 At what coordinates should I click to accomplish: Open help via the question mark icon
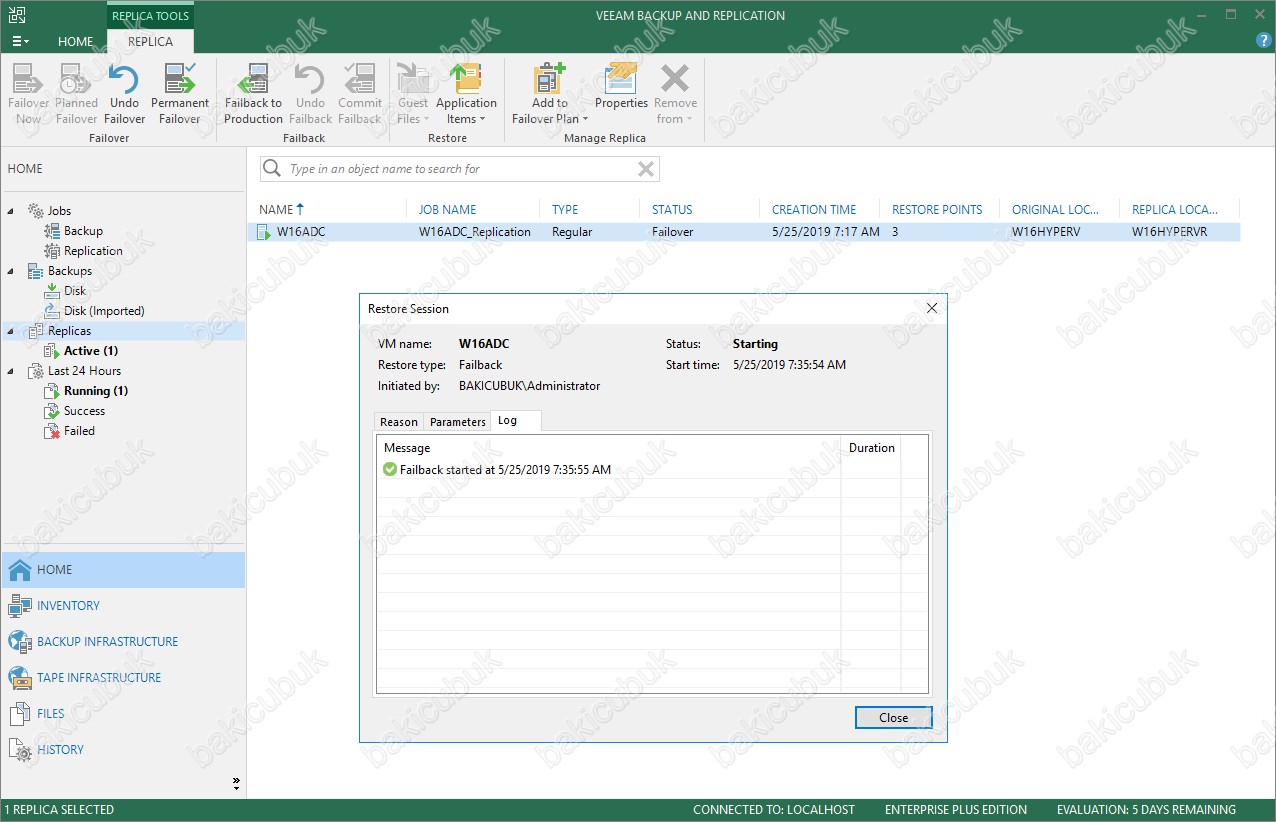pos(1263,41)
